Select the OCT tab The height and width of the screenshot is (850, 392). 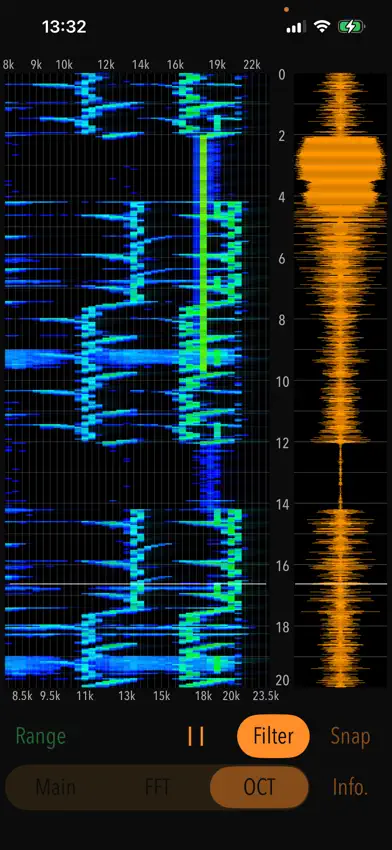pos(259,787)
